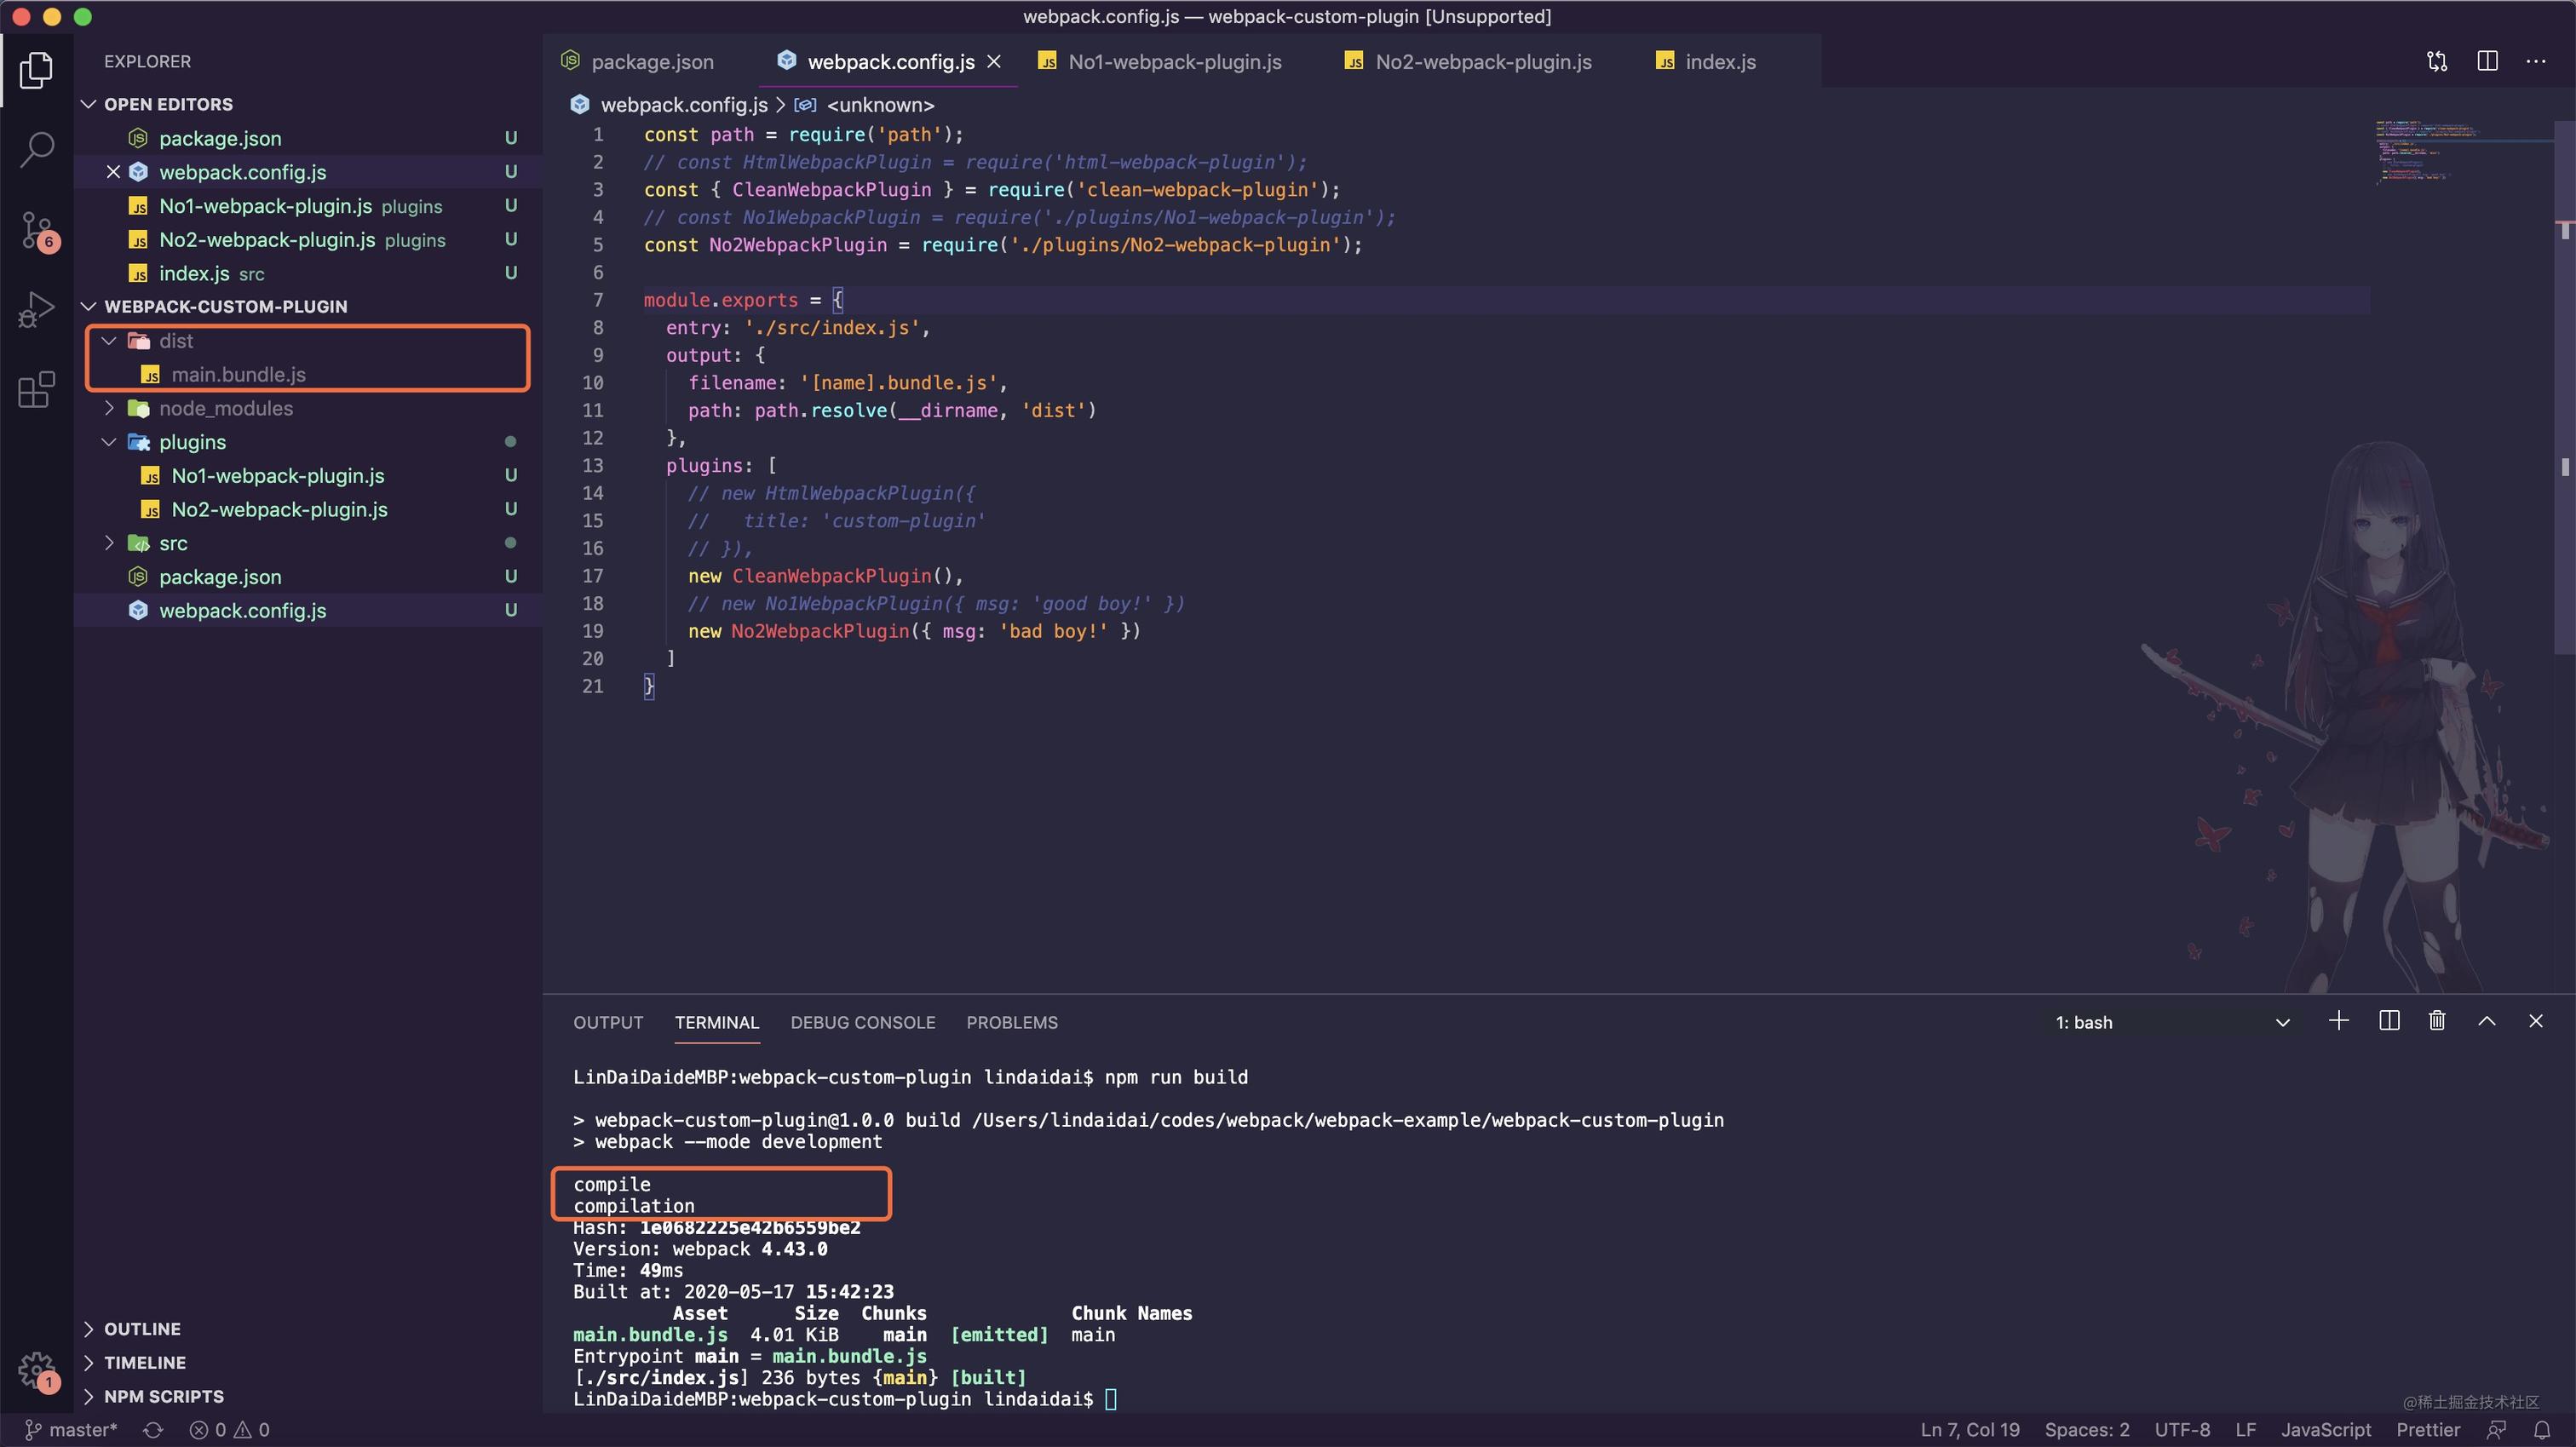This screenshot has height=1447, width=2576.
Task: Close webpack.config.js in Open Editors list
Action: click(x=113, y=172)
